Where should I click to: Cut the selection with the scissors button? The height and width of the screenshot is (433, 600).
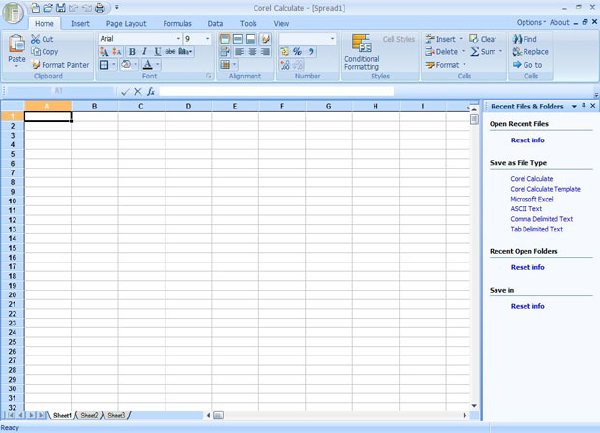tap(42, 39)
